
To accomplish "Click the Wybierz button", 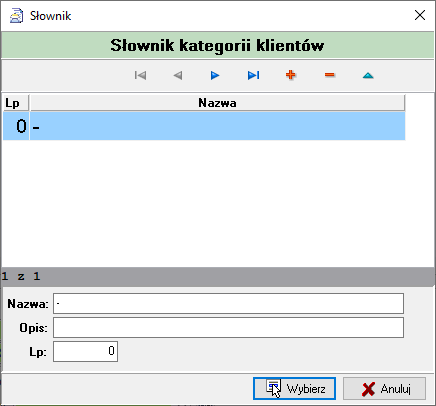I will click(294, 388).
